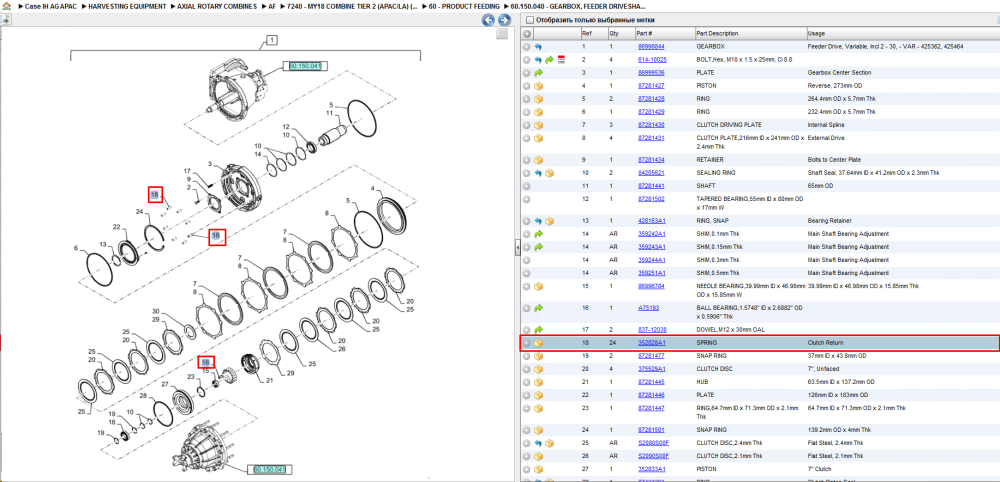The width and height of the screenshot is (1000, 482).
Task: Open part number 352828A1 link
Action: pyautogui.click(x=652, y=343)
